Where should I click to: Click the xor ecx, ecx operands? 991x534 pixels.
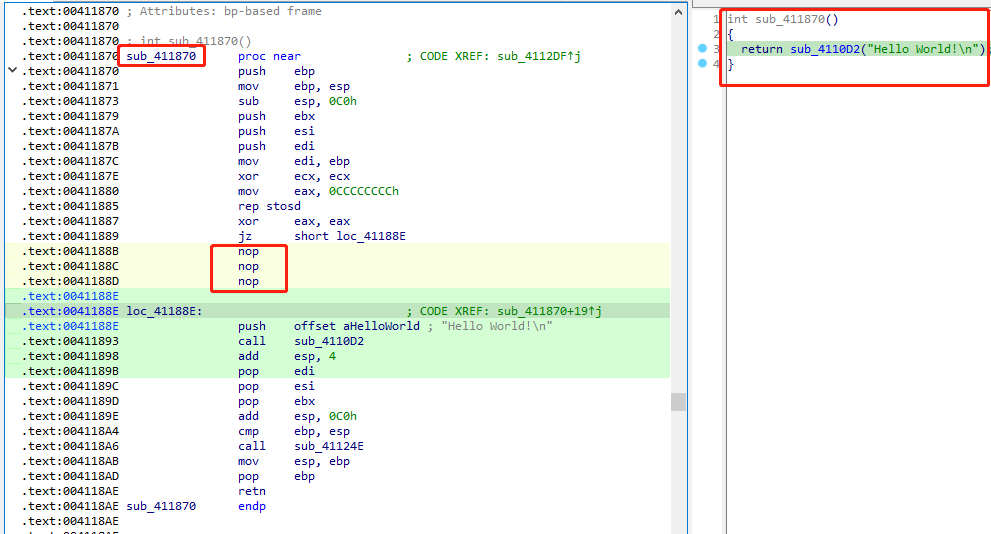[322, 176]
